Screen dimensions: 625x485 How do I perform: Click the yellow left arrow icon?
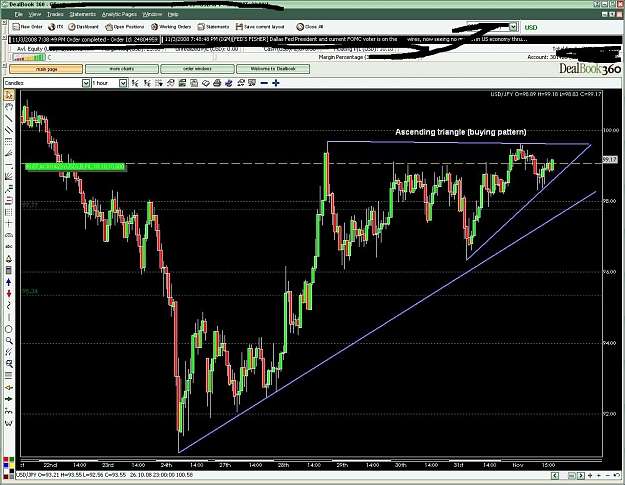click(x=9, y=387)
